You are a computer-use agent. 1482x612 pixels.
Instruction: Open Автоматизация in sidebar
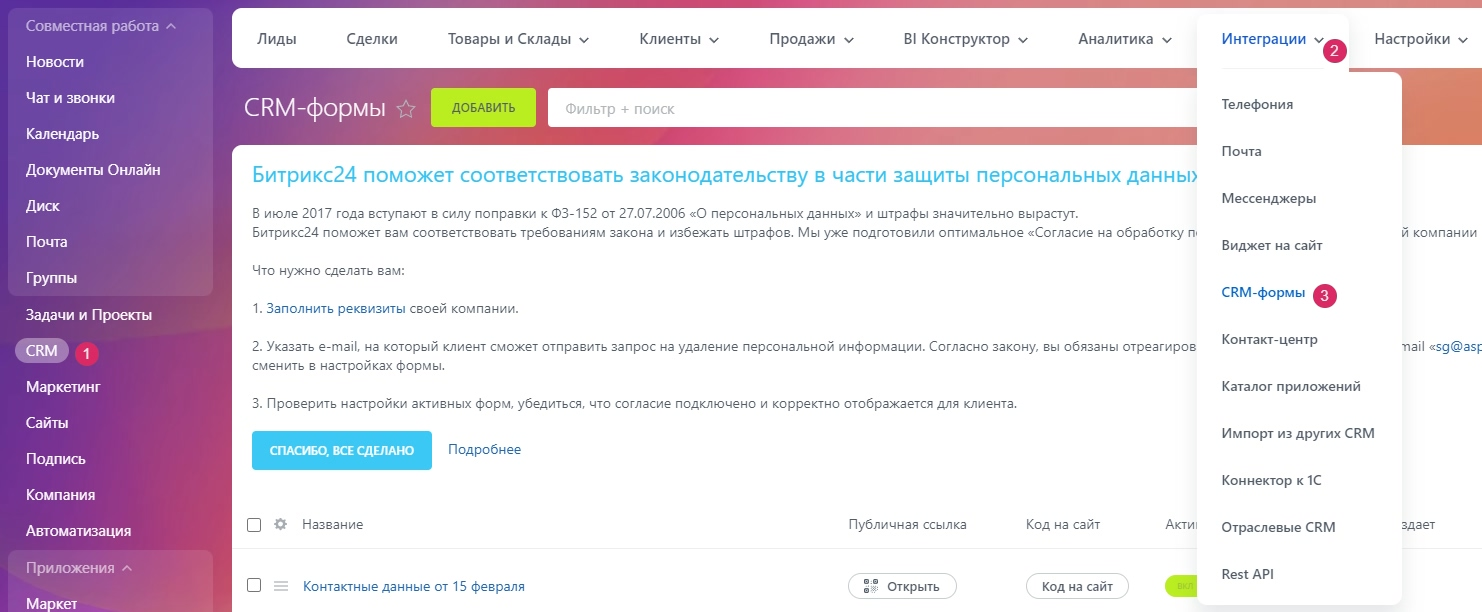pos(79,531)
